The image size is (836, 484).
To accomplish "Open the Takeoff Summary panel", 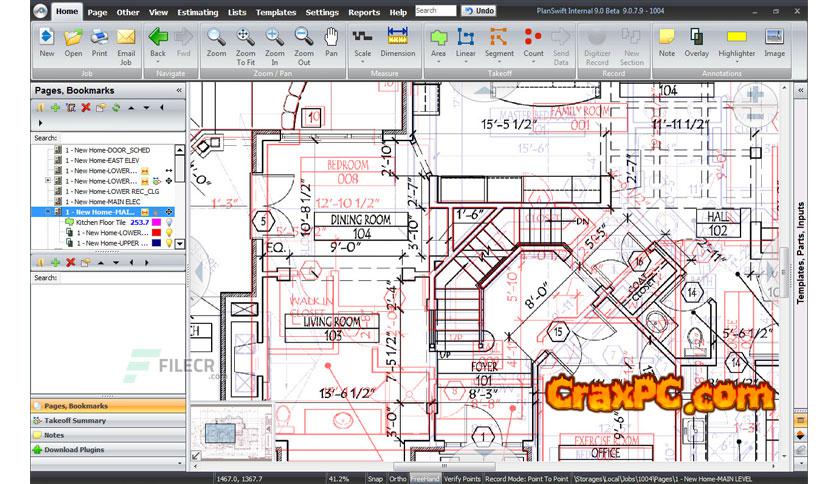I will click(74, 421).
